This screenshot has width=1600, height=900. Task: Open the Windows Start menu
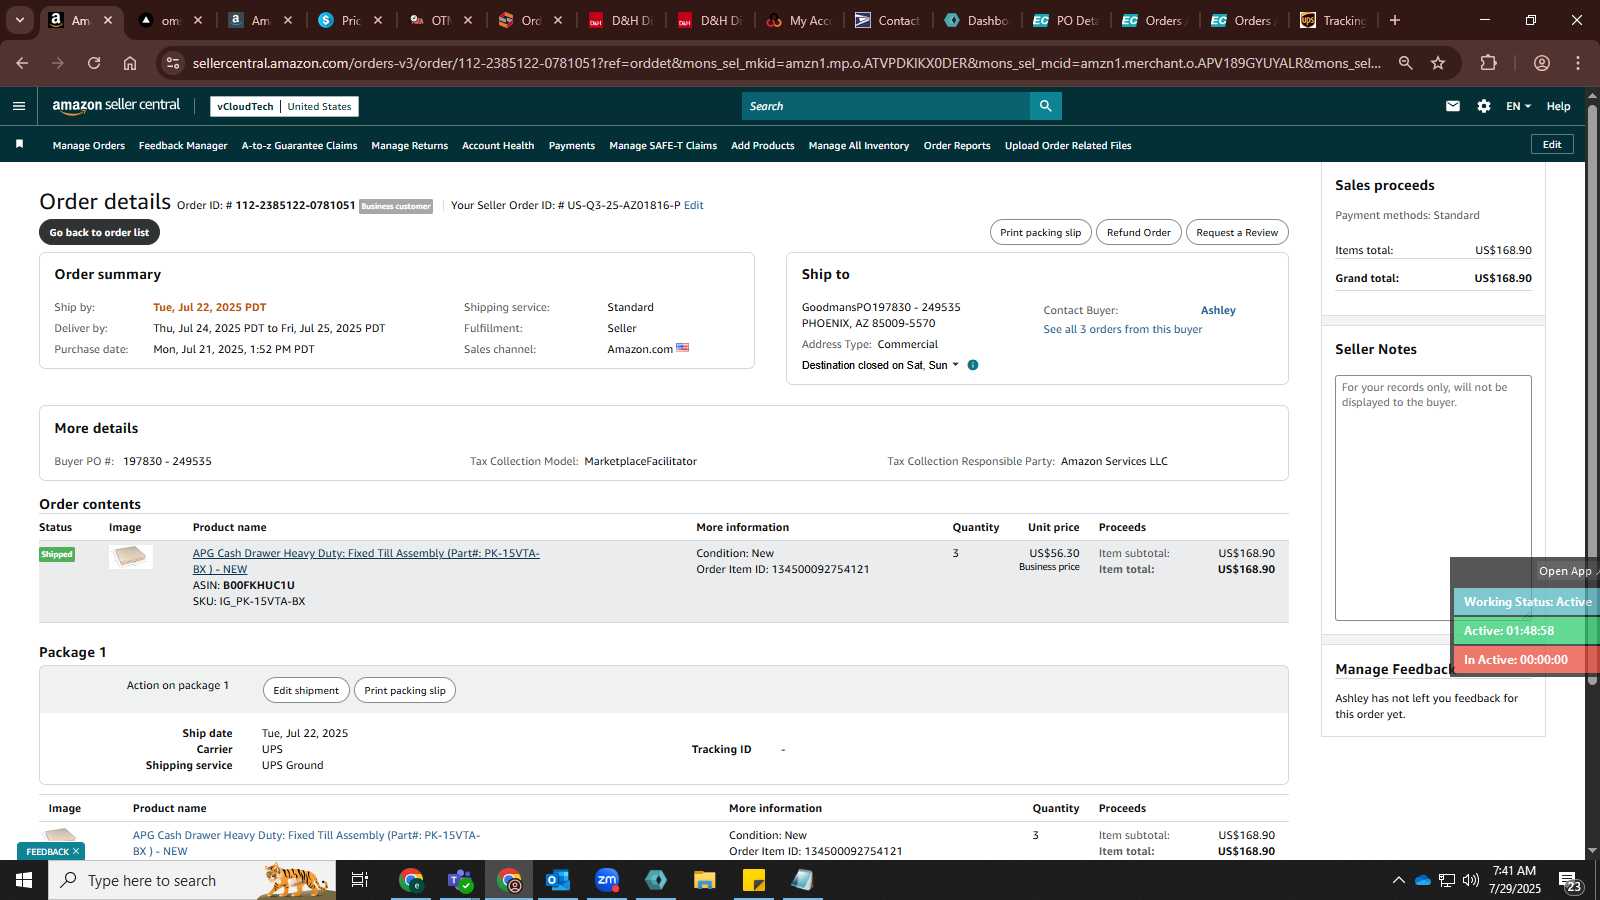click(x=24, y=880)
